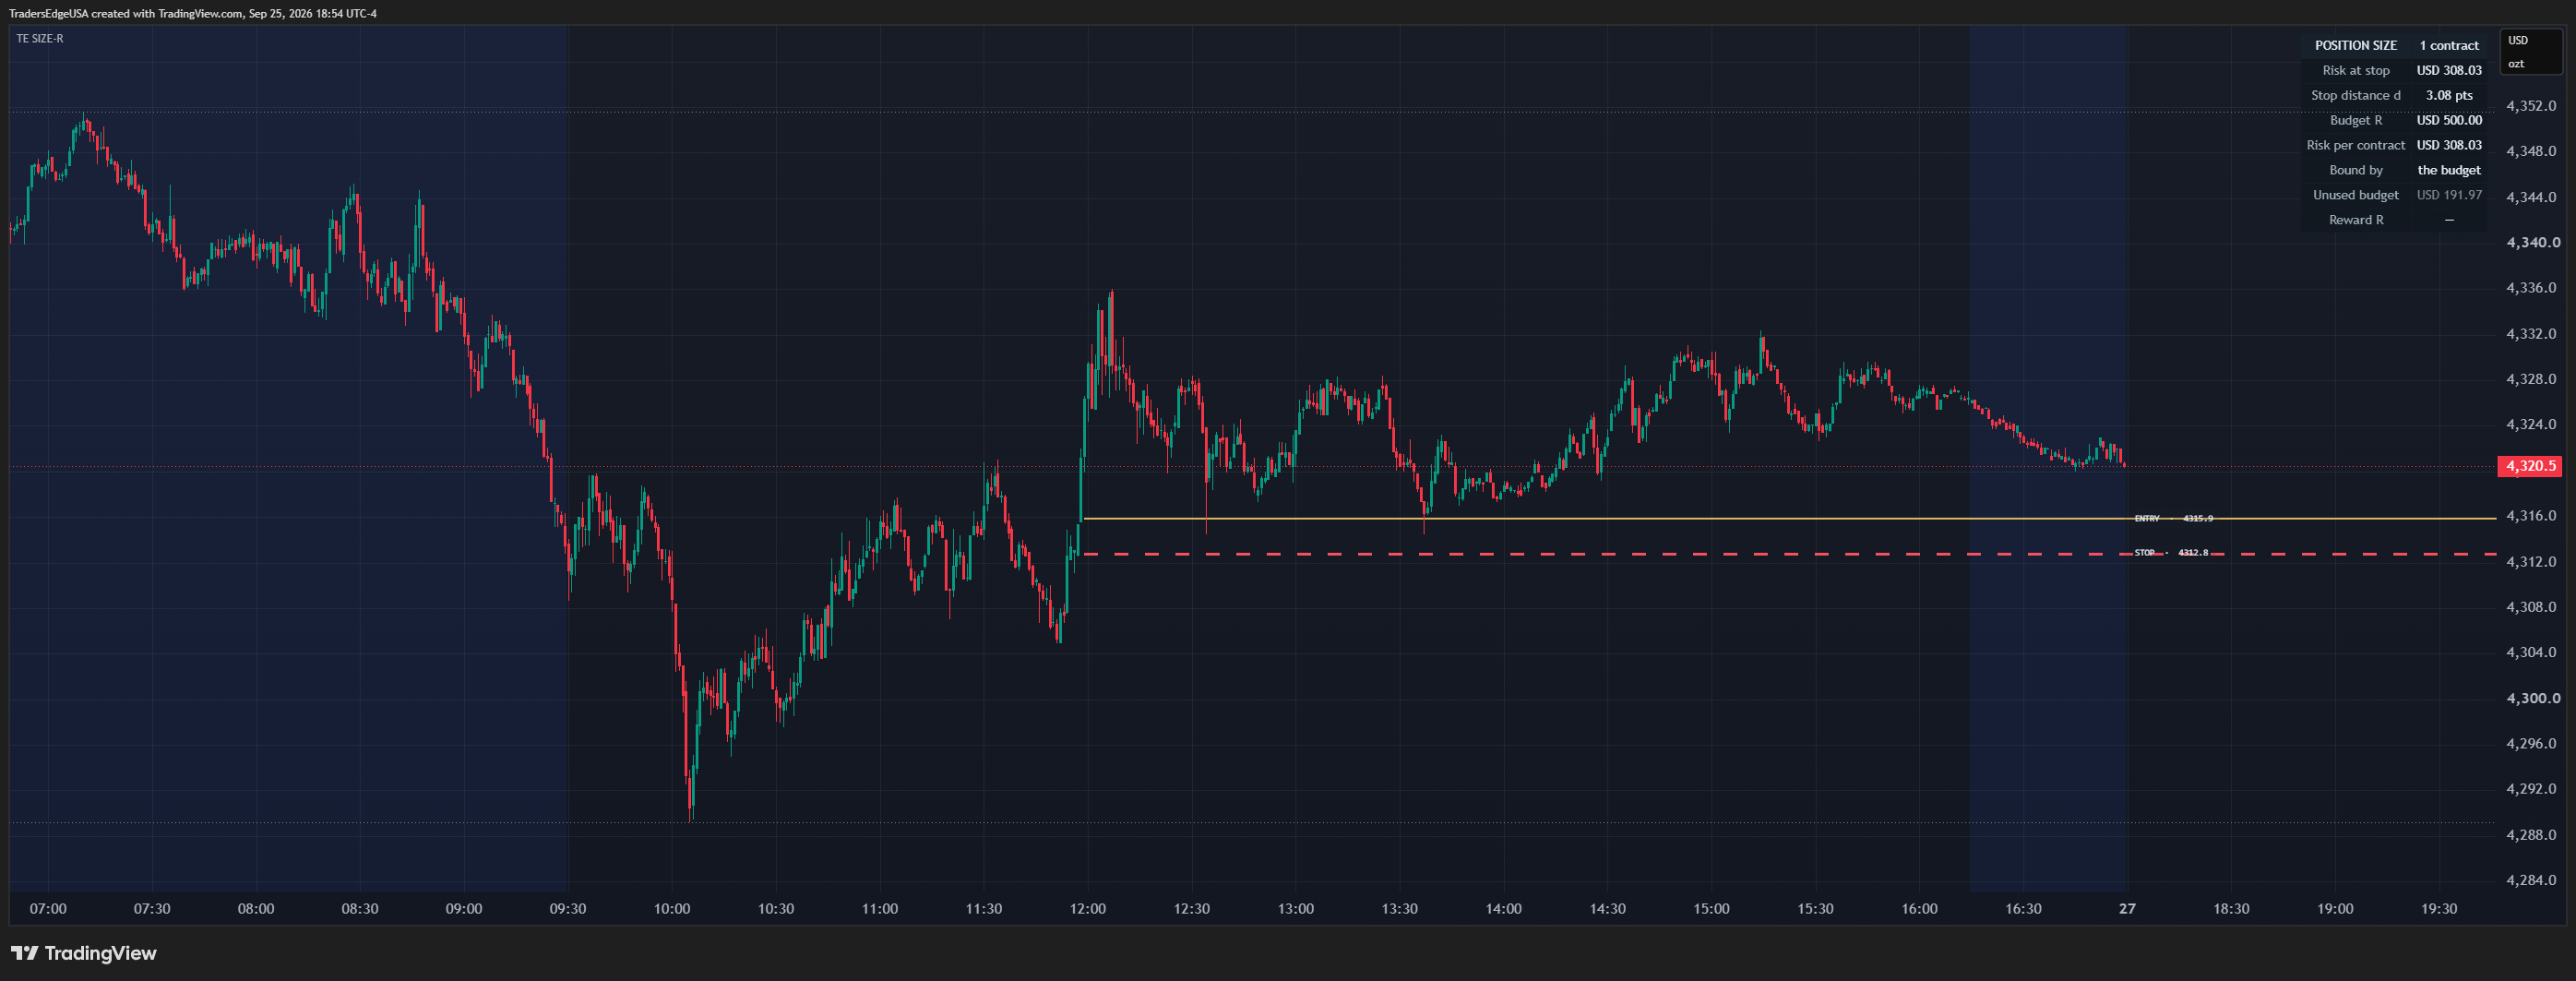Click the red 4,320.5 current price tag
The image size is (2576, 981).
point(2529,466)
